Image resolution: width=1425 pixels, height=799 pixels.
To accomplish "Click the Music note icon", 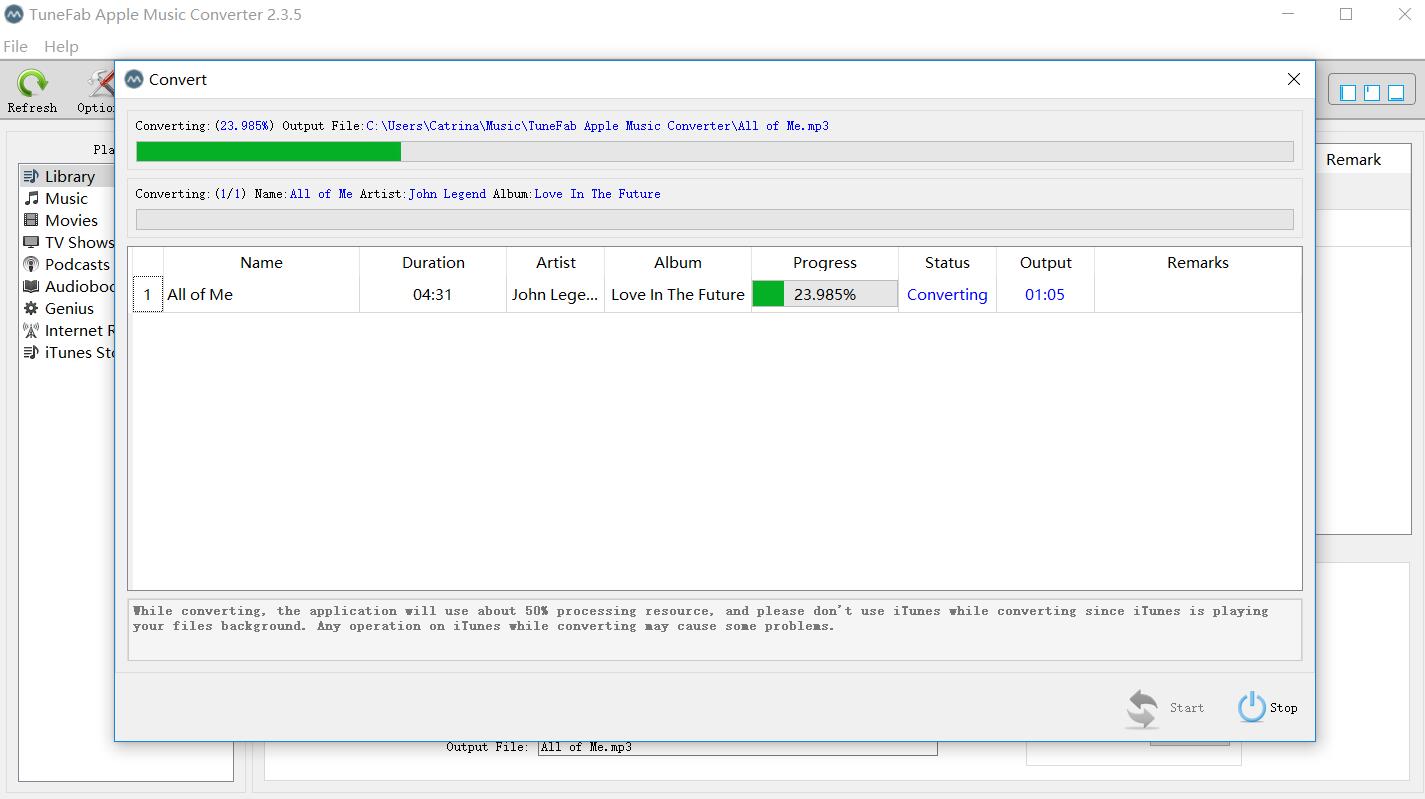I will coord(31,198).
